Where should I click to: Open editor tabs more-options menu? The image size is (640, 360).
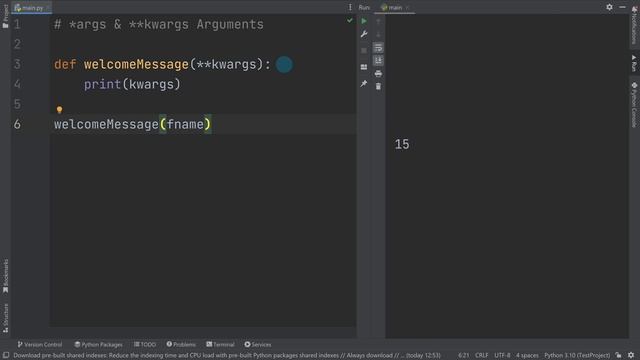click(350, 7)
